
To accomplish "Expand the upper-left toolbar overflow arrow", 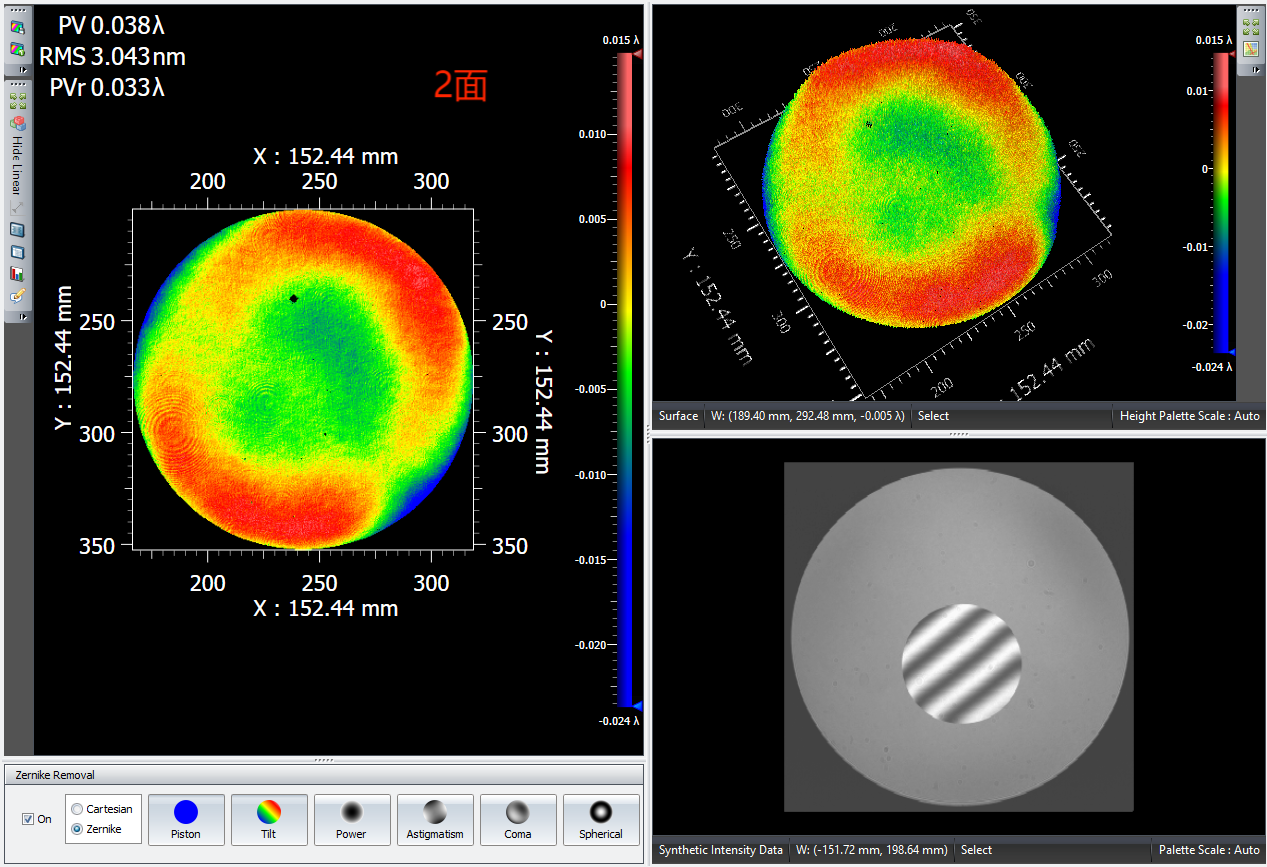I will tap(23, 70).
